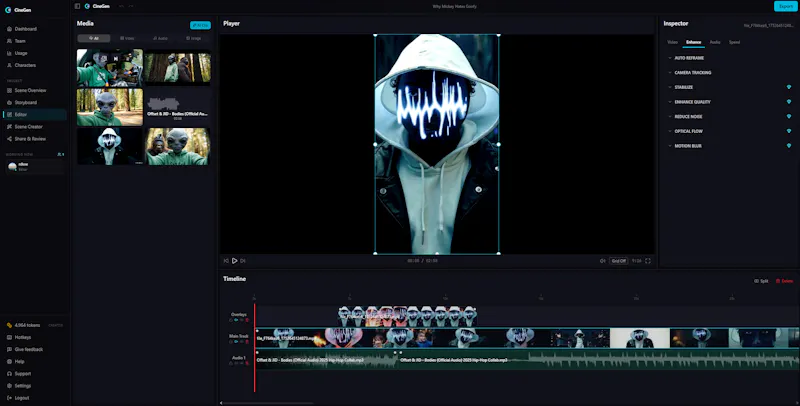The width and height of the screenshot is (800, 406).
Task: Switch to the Inspector Video tab
Action: pyautogui.click(x=672, y=42)
